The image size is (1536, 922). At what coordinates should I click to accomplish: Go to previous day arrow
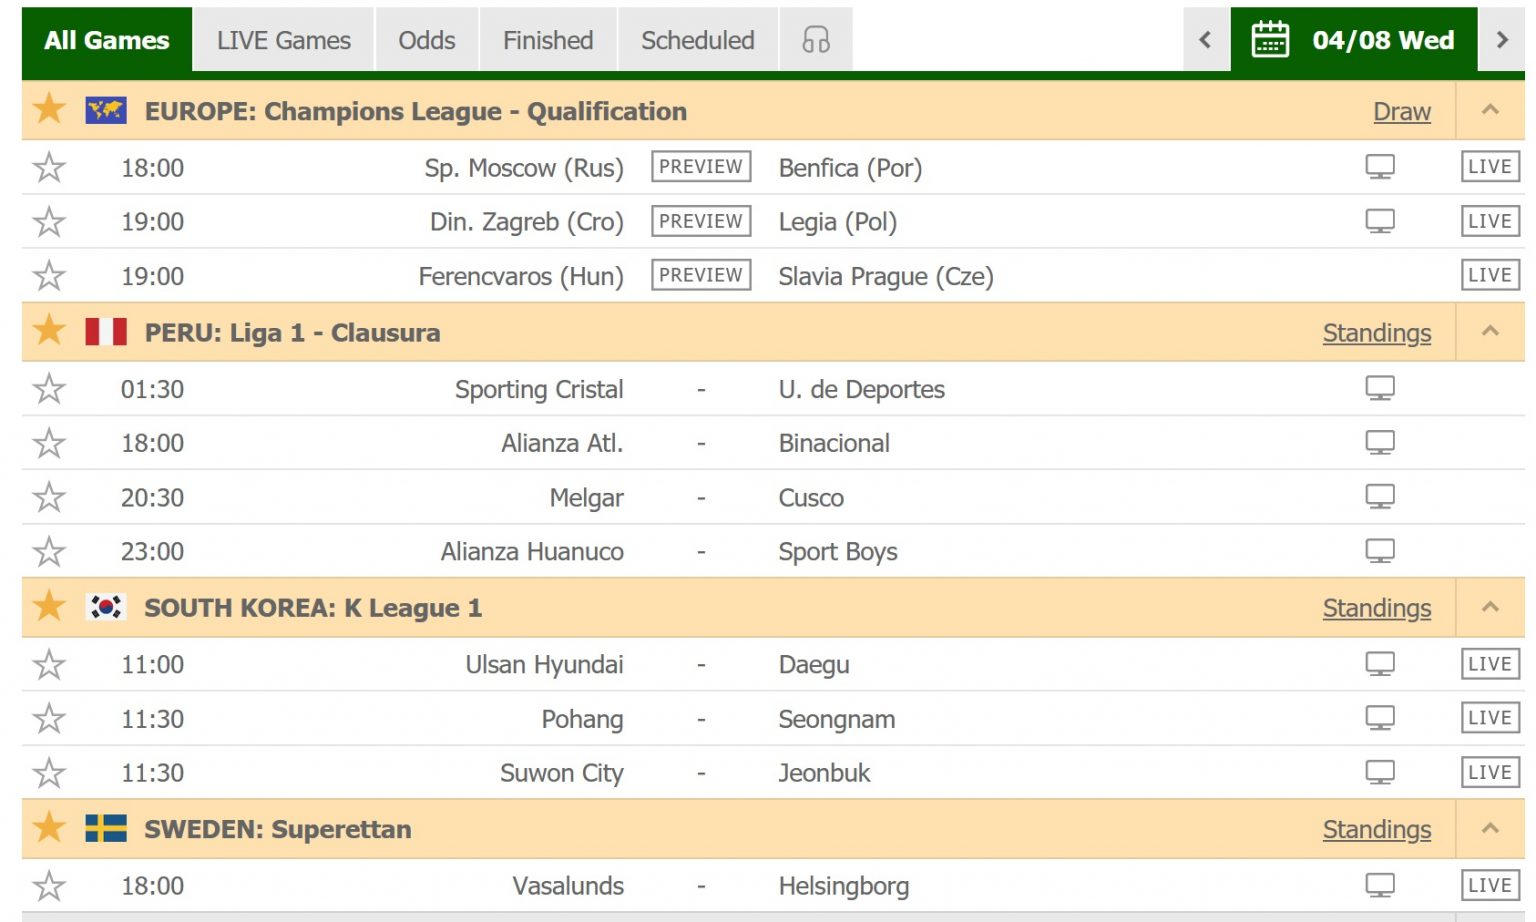click(x=1205, y=40)
